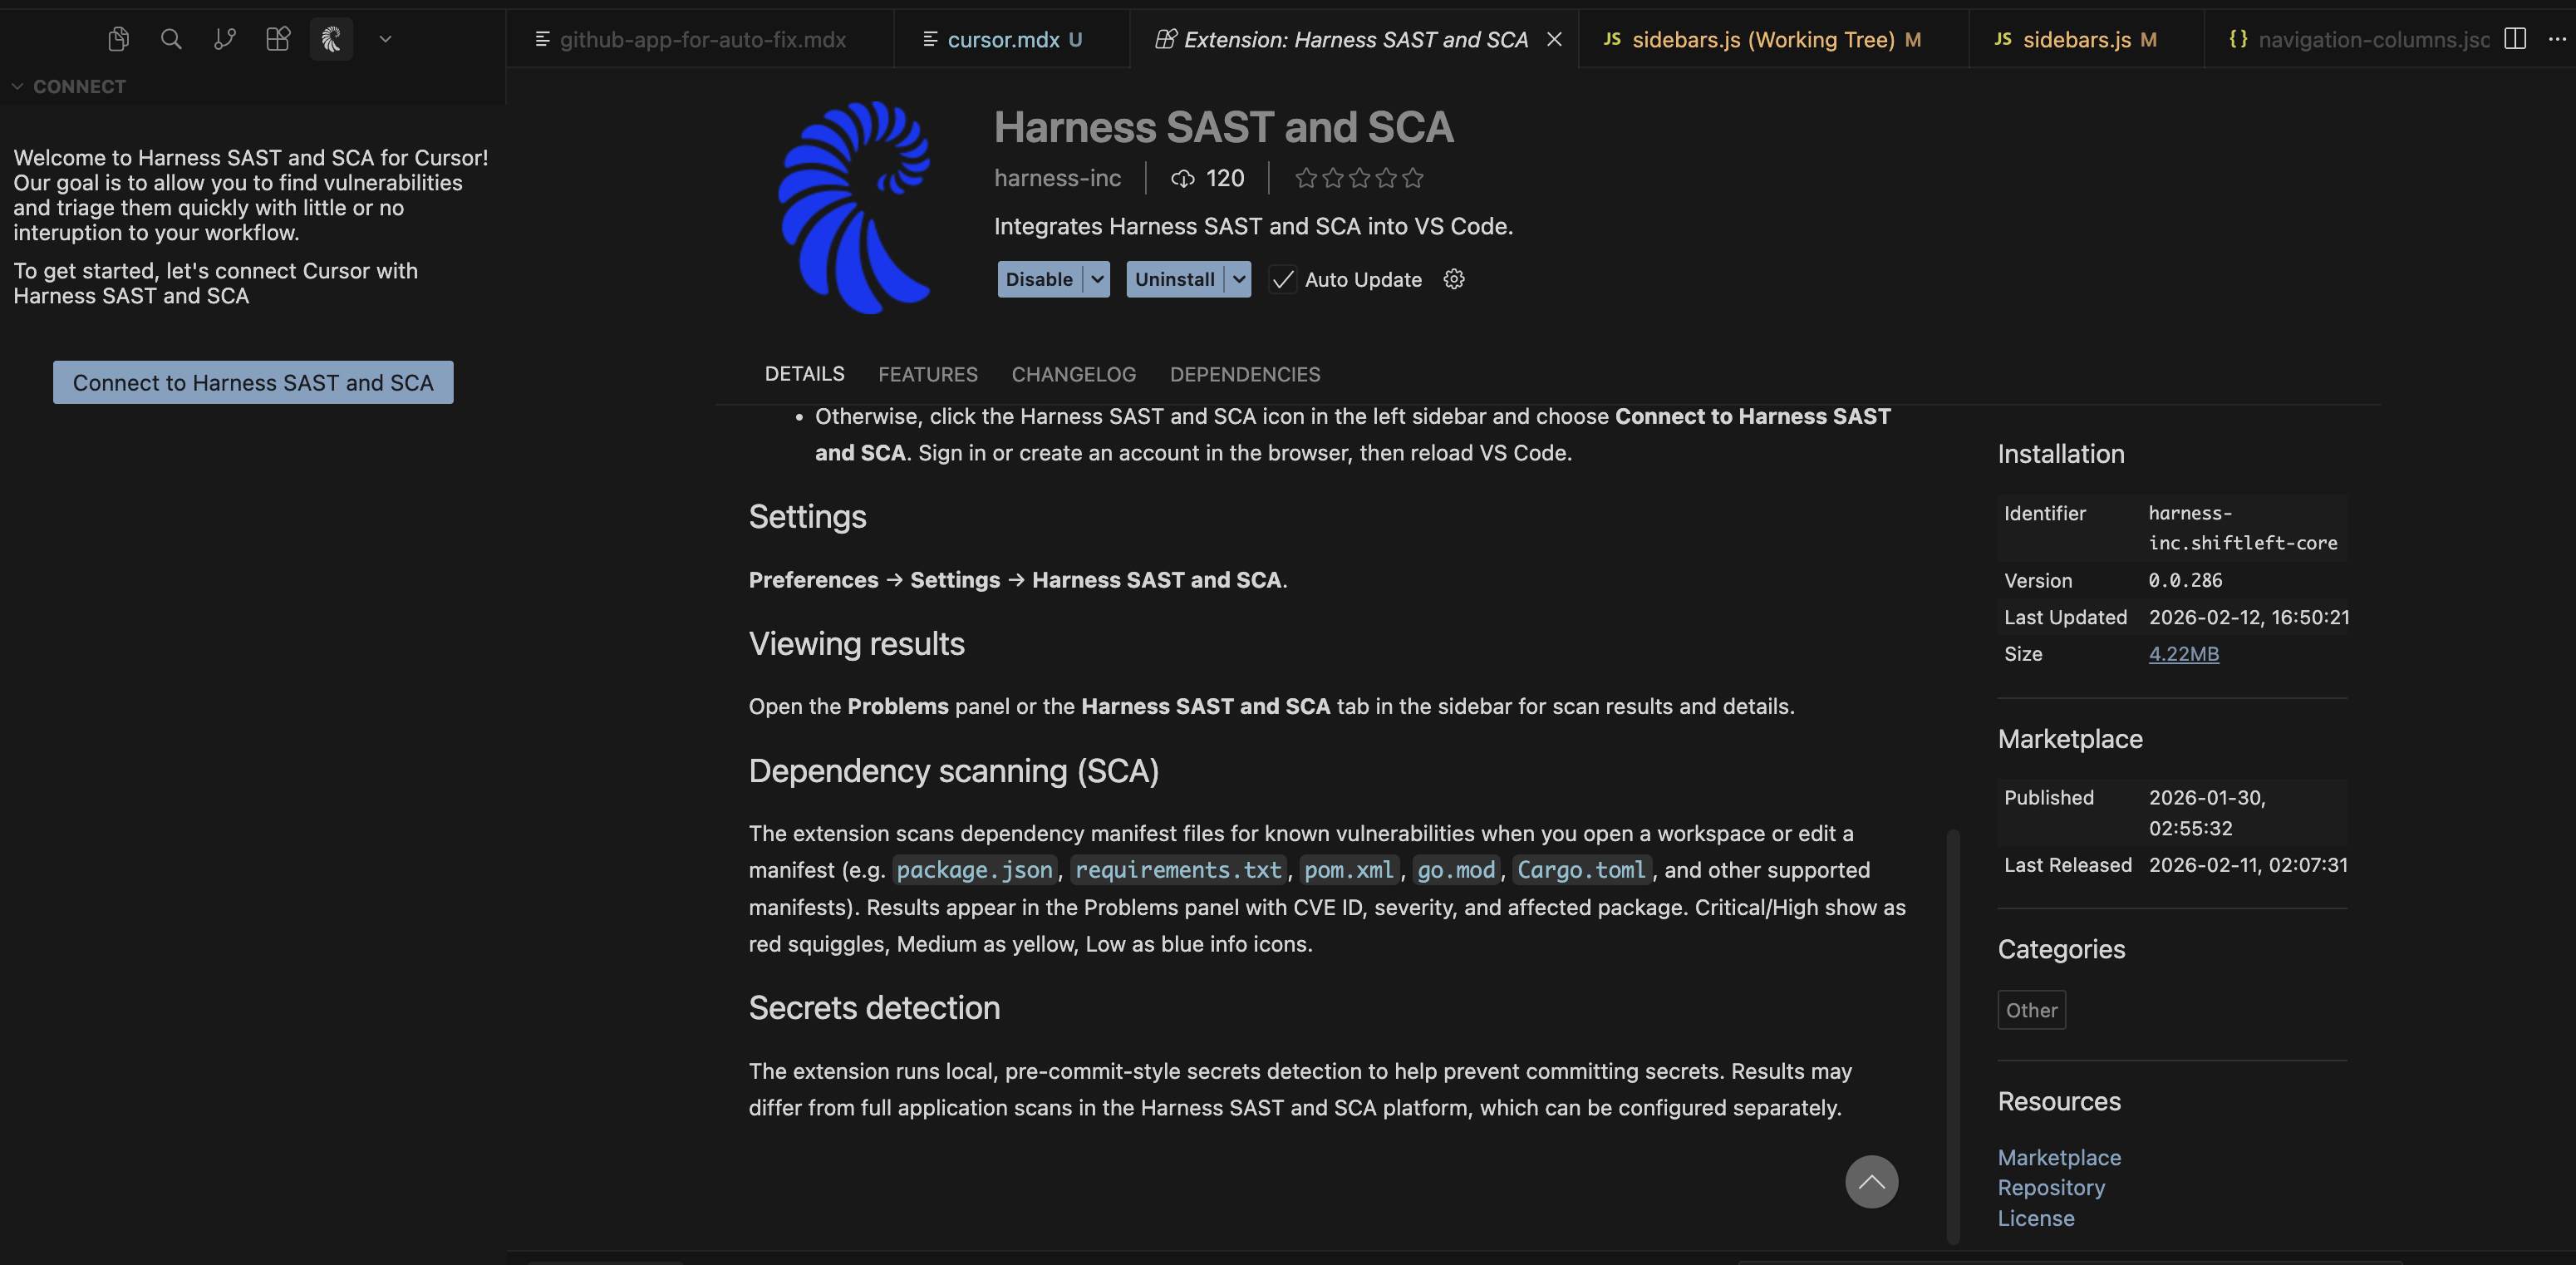This screenshot has width=2576, height=1265.
Task: Expand the Disable button dropdown arrow
Action: (1098, 279)
